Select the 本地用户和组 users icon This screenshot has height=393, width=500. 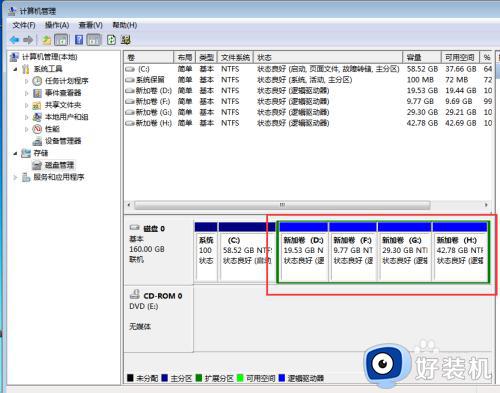tap(37, 117)
